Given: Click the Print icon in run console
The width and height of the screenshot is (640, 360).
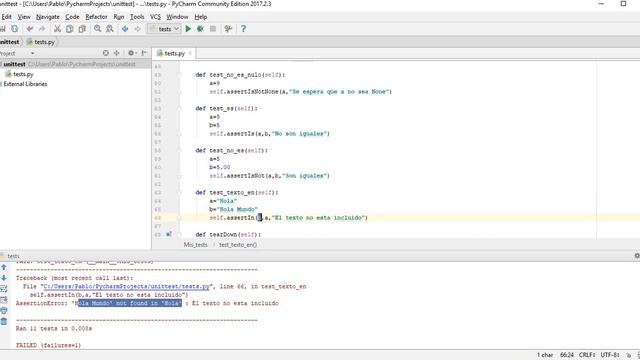Looking at the screenshot, I should [4, 311].
